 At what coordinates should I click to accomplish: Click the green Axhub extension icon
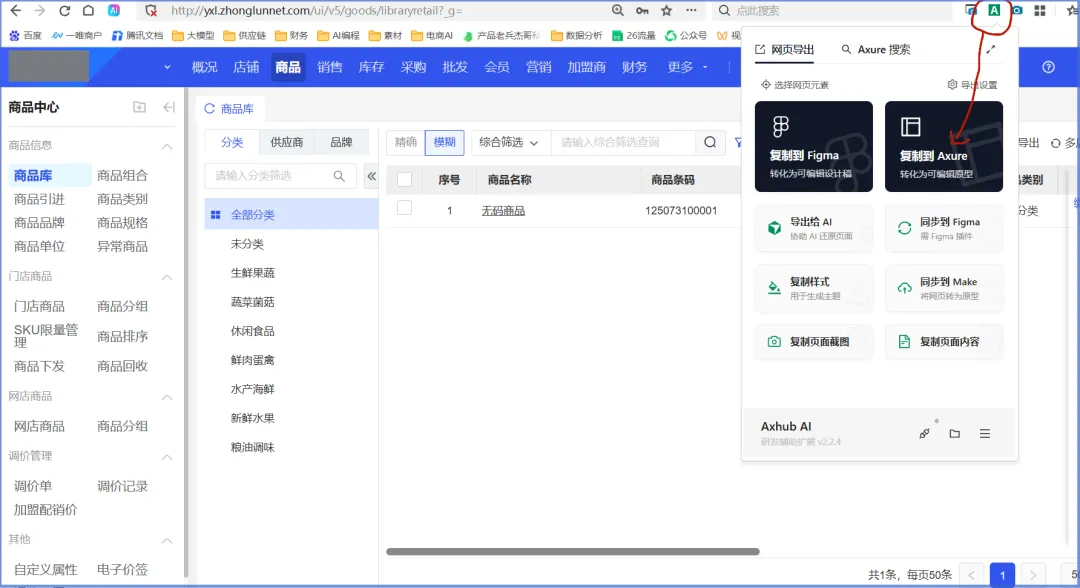coord(994,10)
